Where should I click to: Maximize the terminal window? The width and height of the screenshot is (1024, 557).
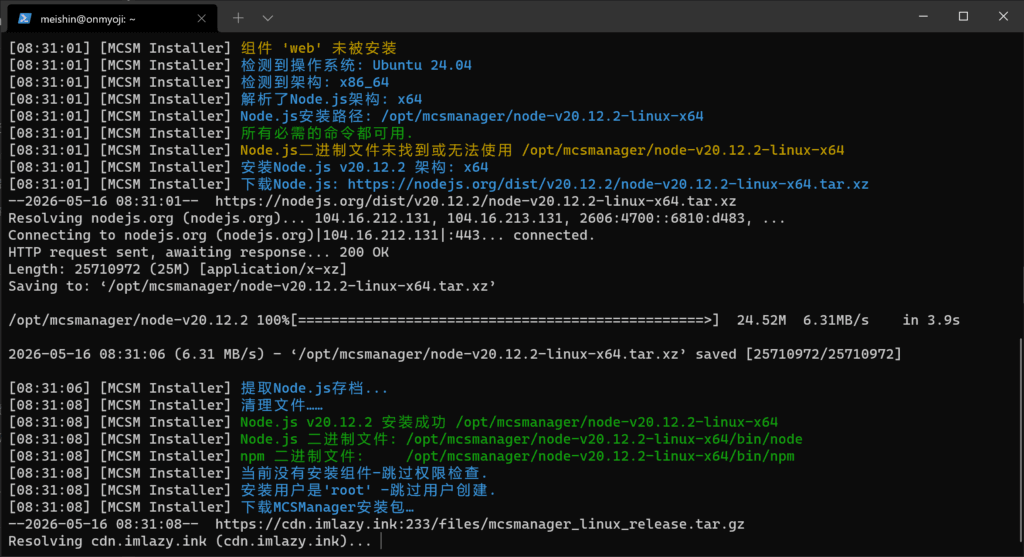click(963, 16)
